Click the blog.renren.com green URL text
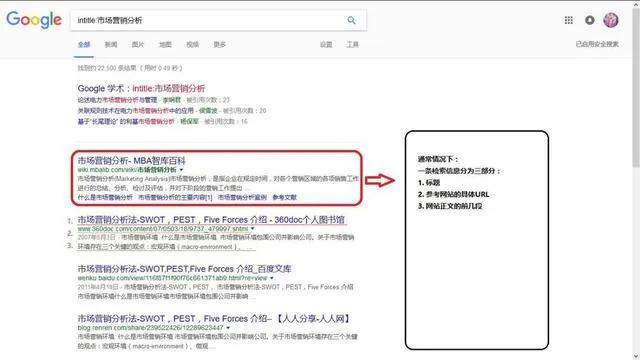640x360 pixels. pos(150,328)
